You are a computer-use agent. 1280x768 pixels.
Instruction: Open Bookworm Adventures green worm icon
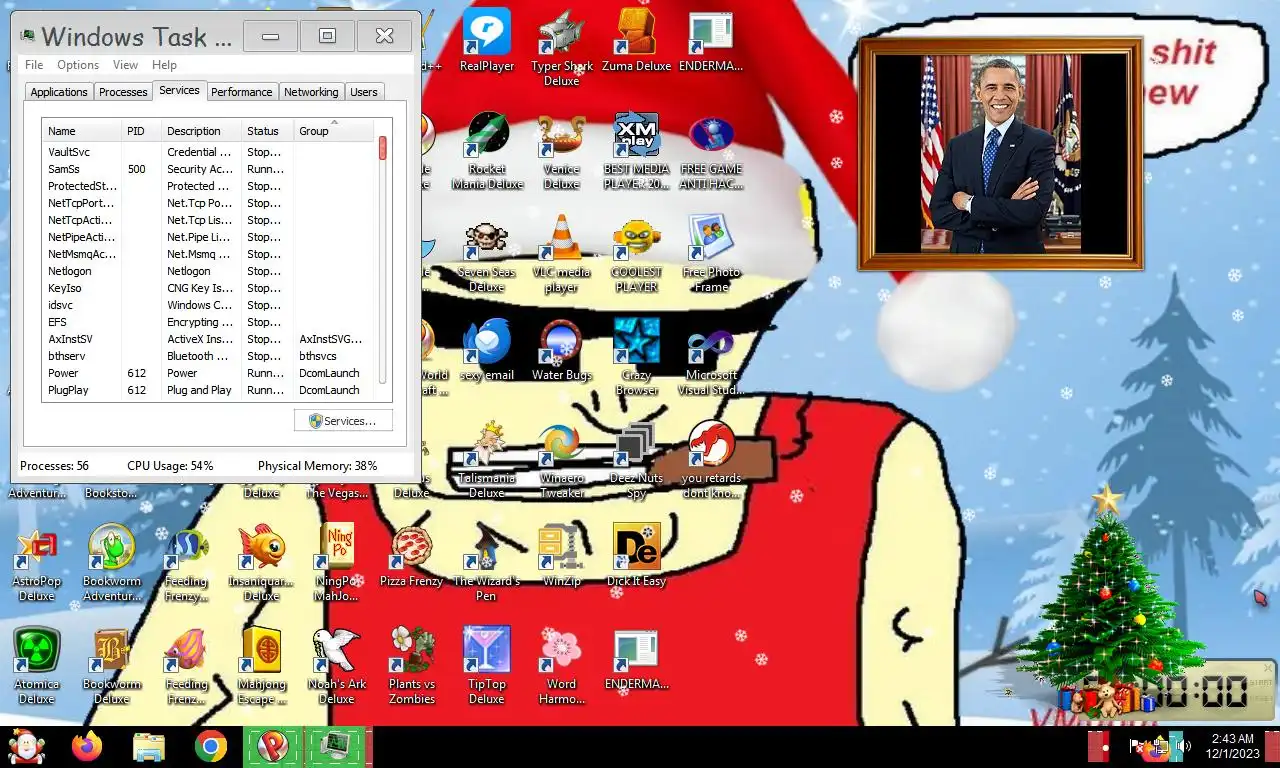(x=112, y=562)
